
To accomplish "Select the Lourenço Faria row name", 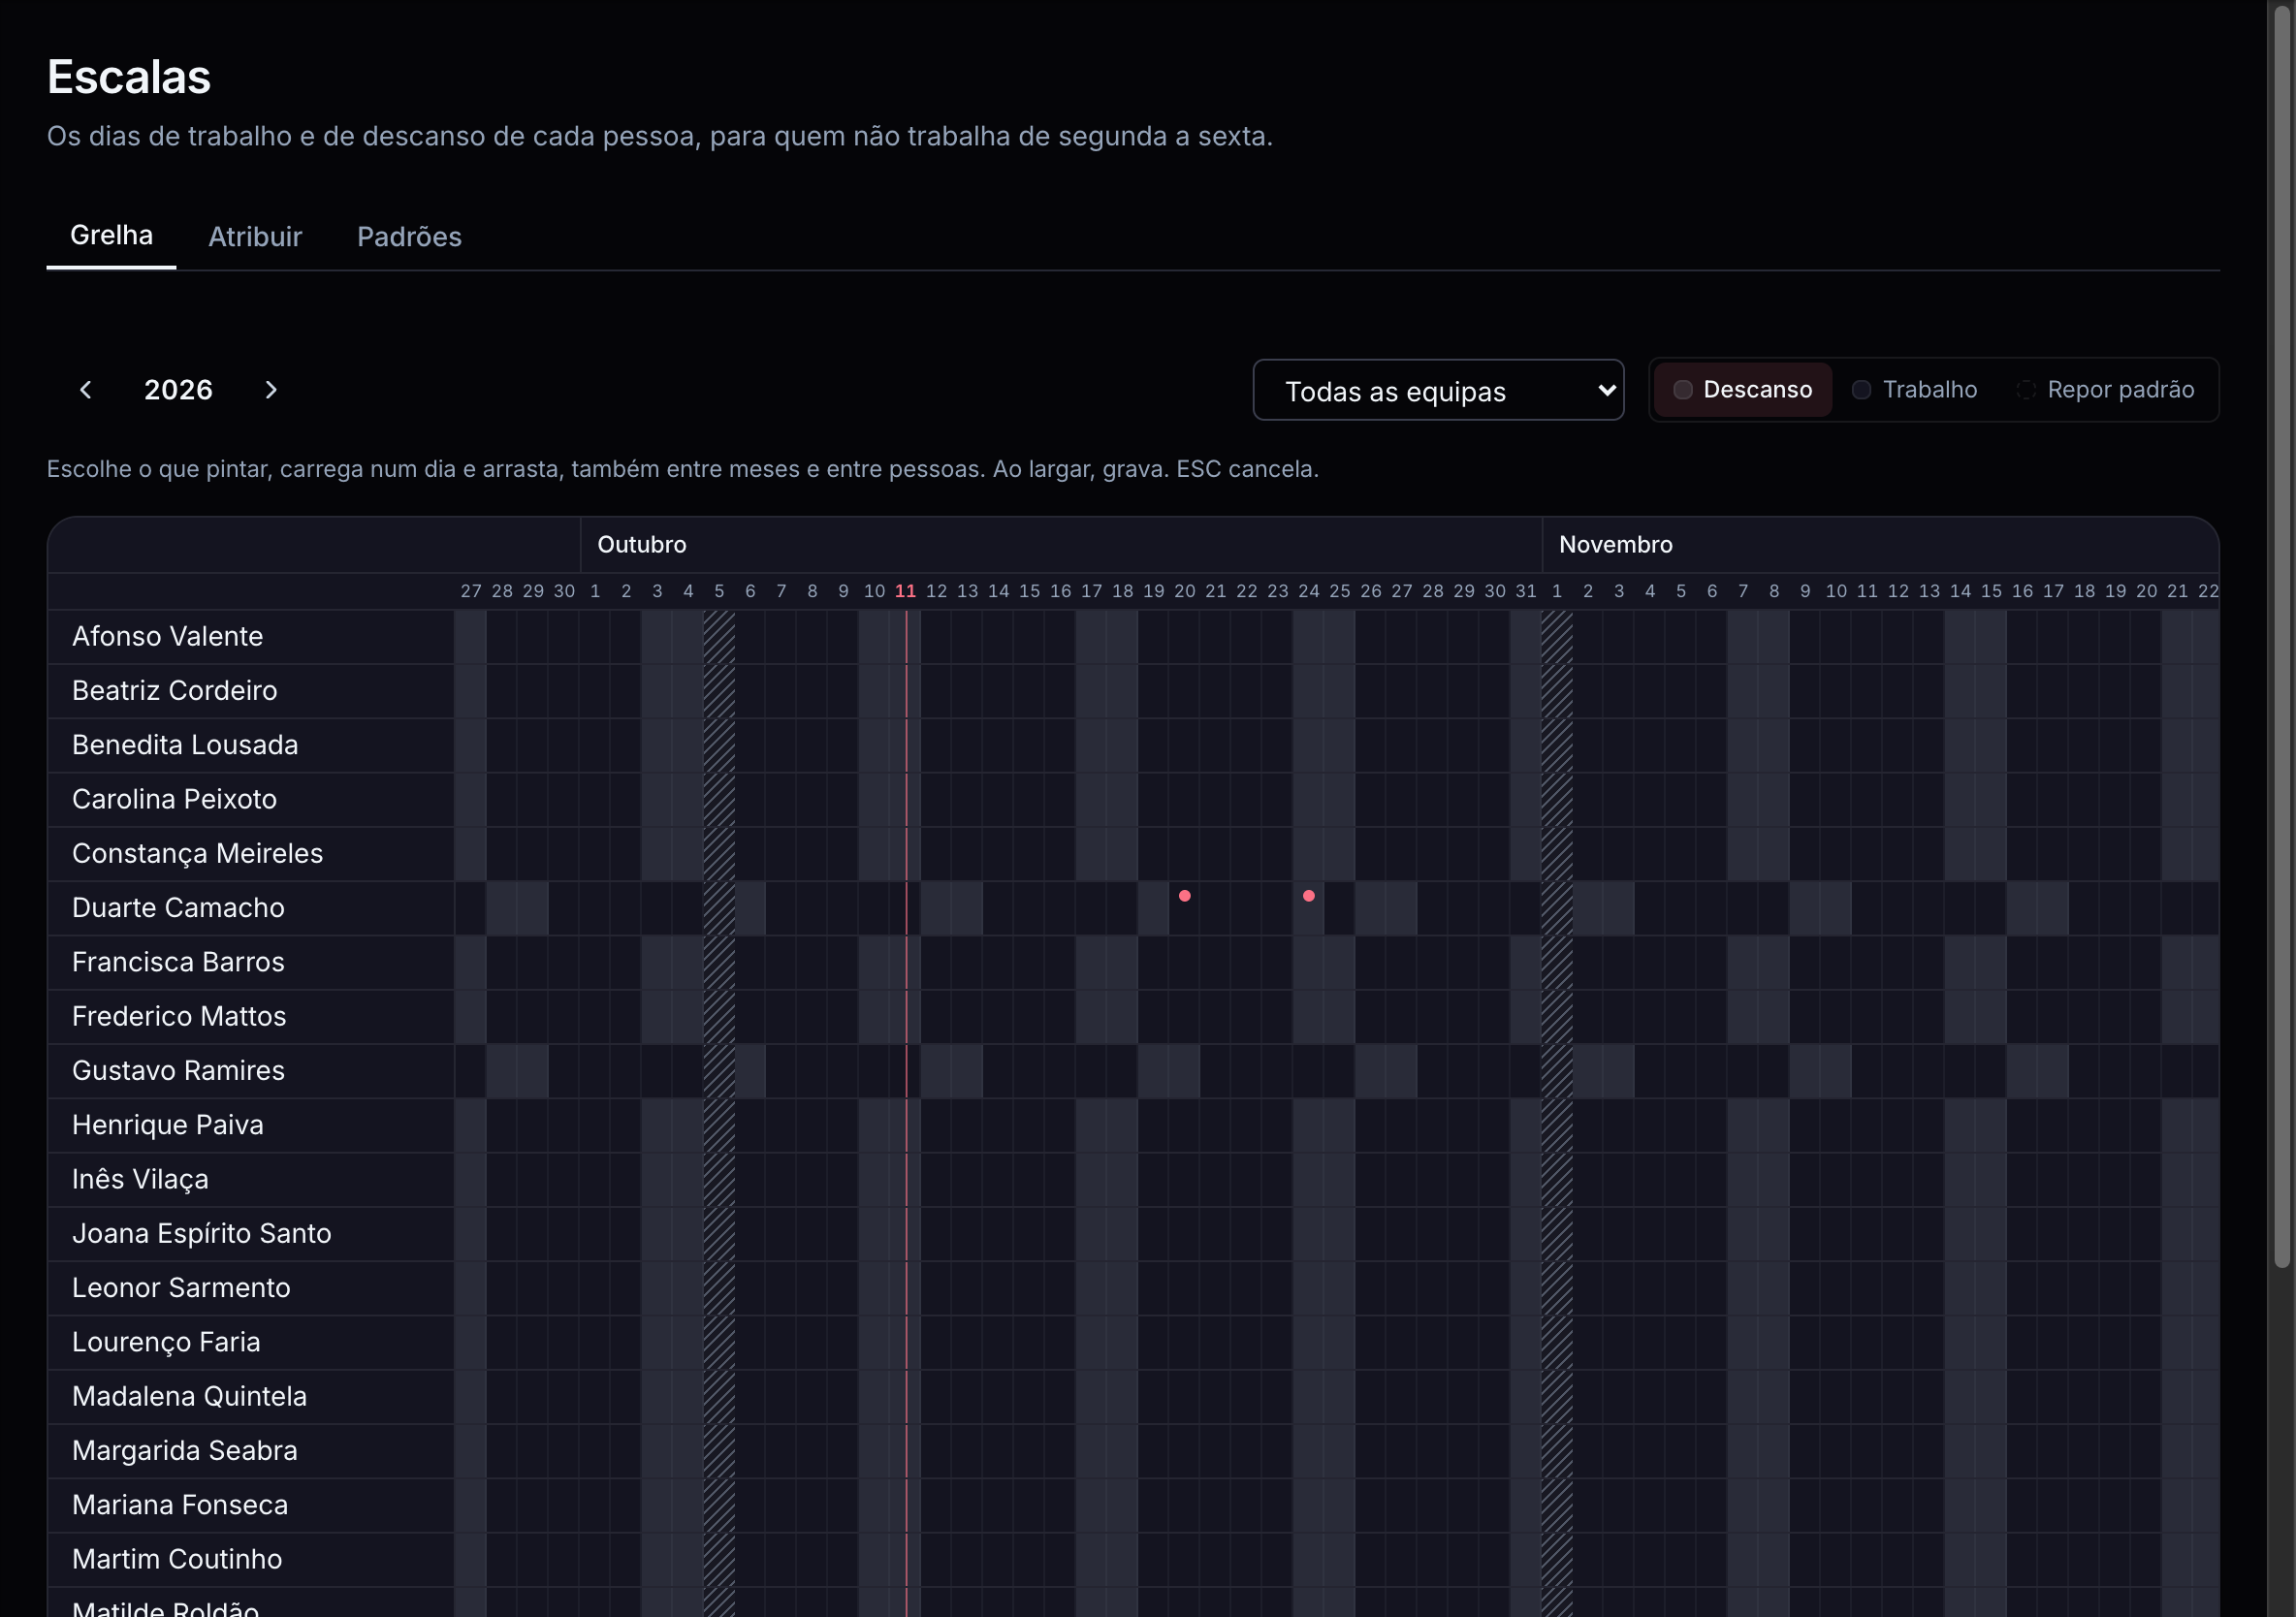I will (x=166, y=1342).
